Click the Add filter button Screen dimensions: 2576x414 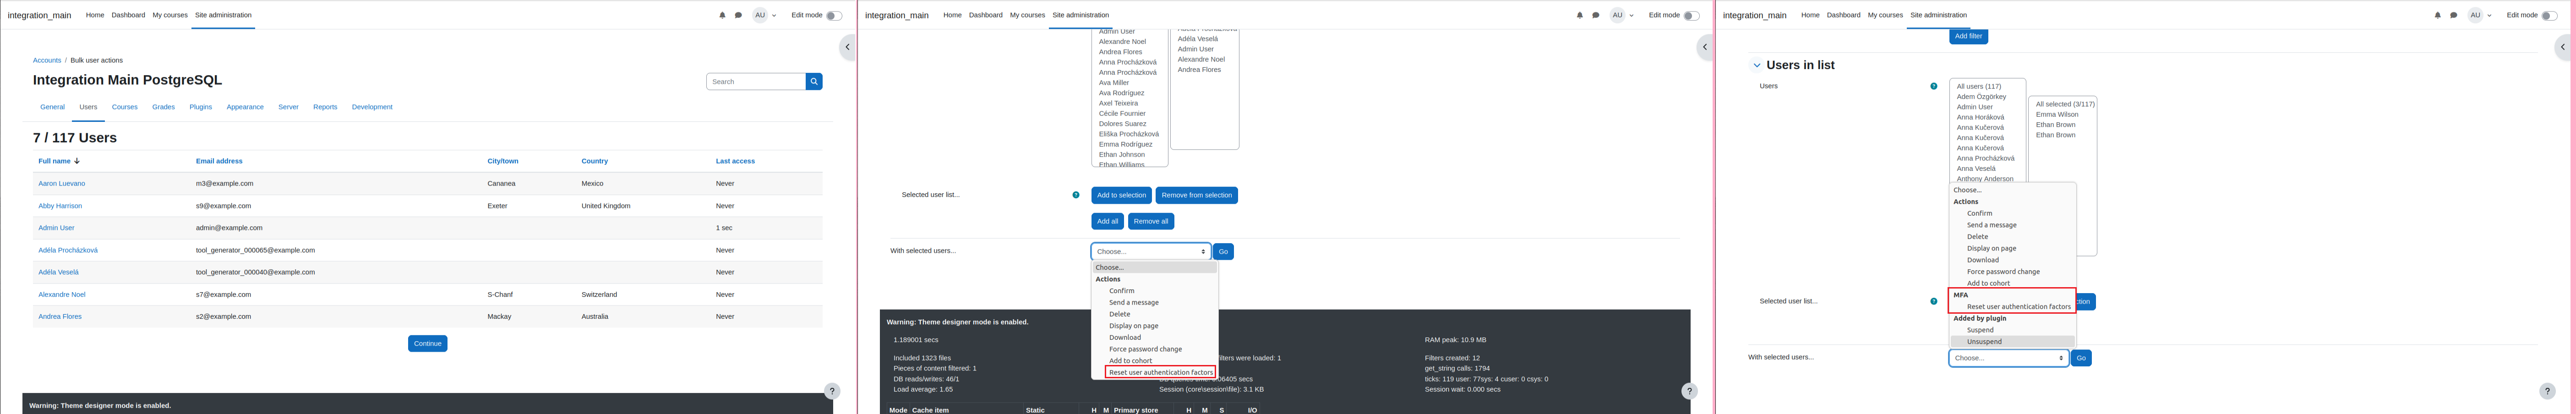click(x=1968, y=36)
